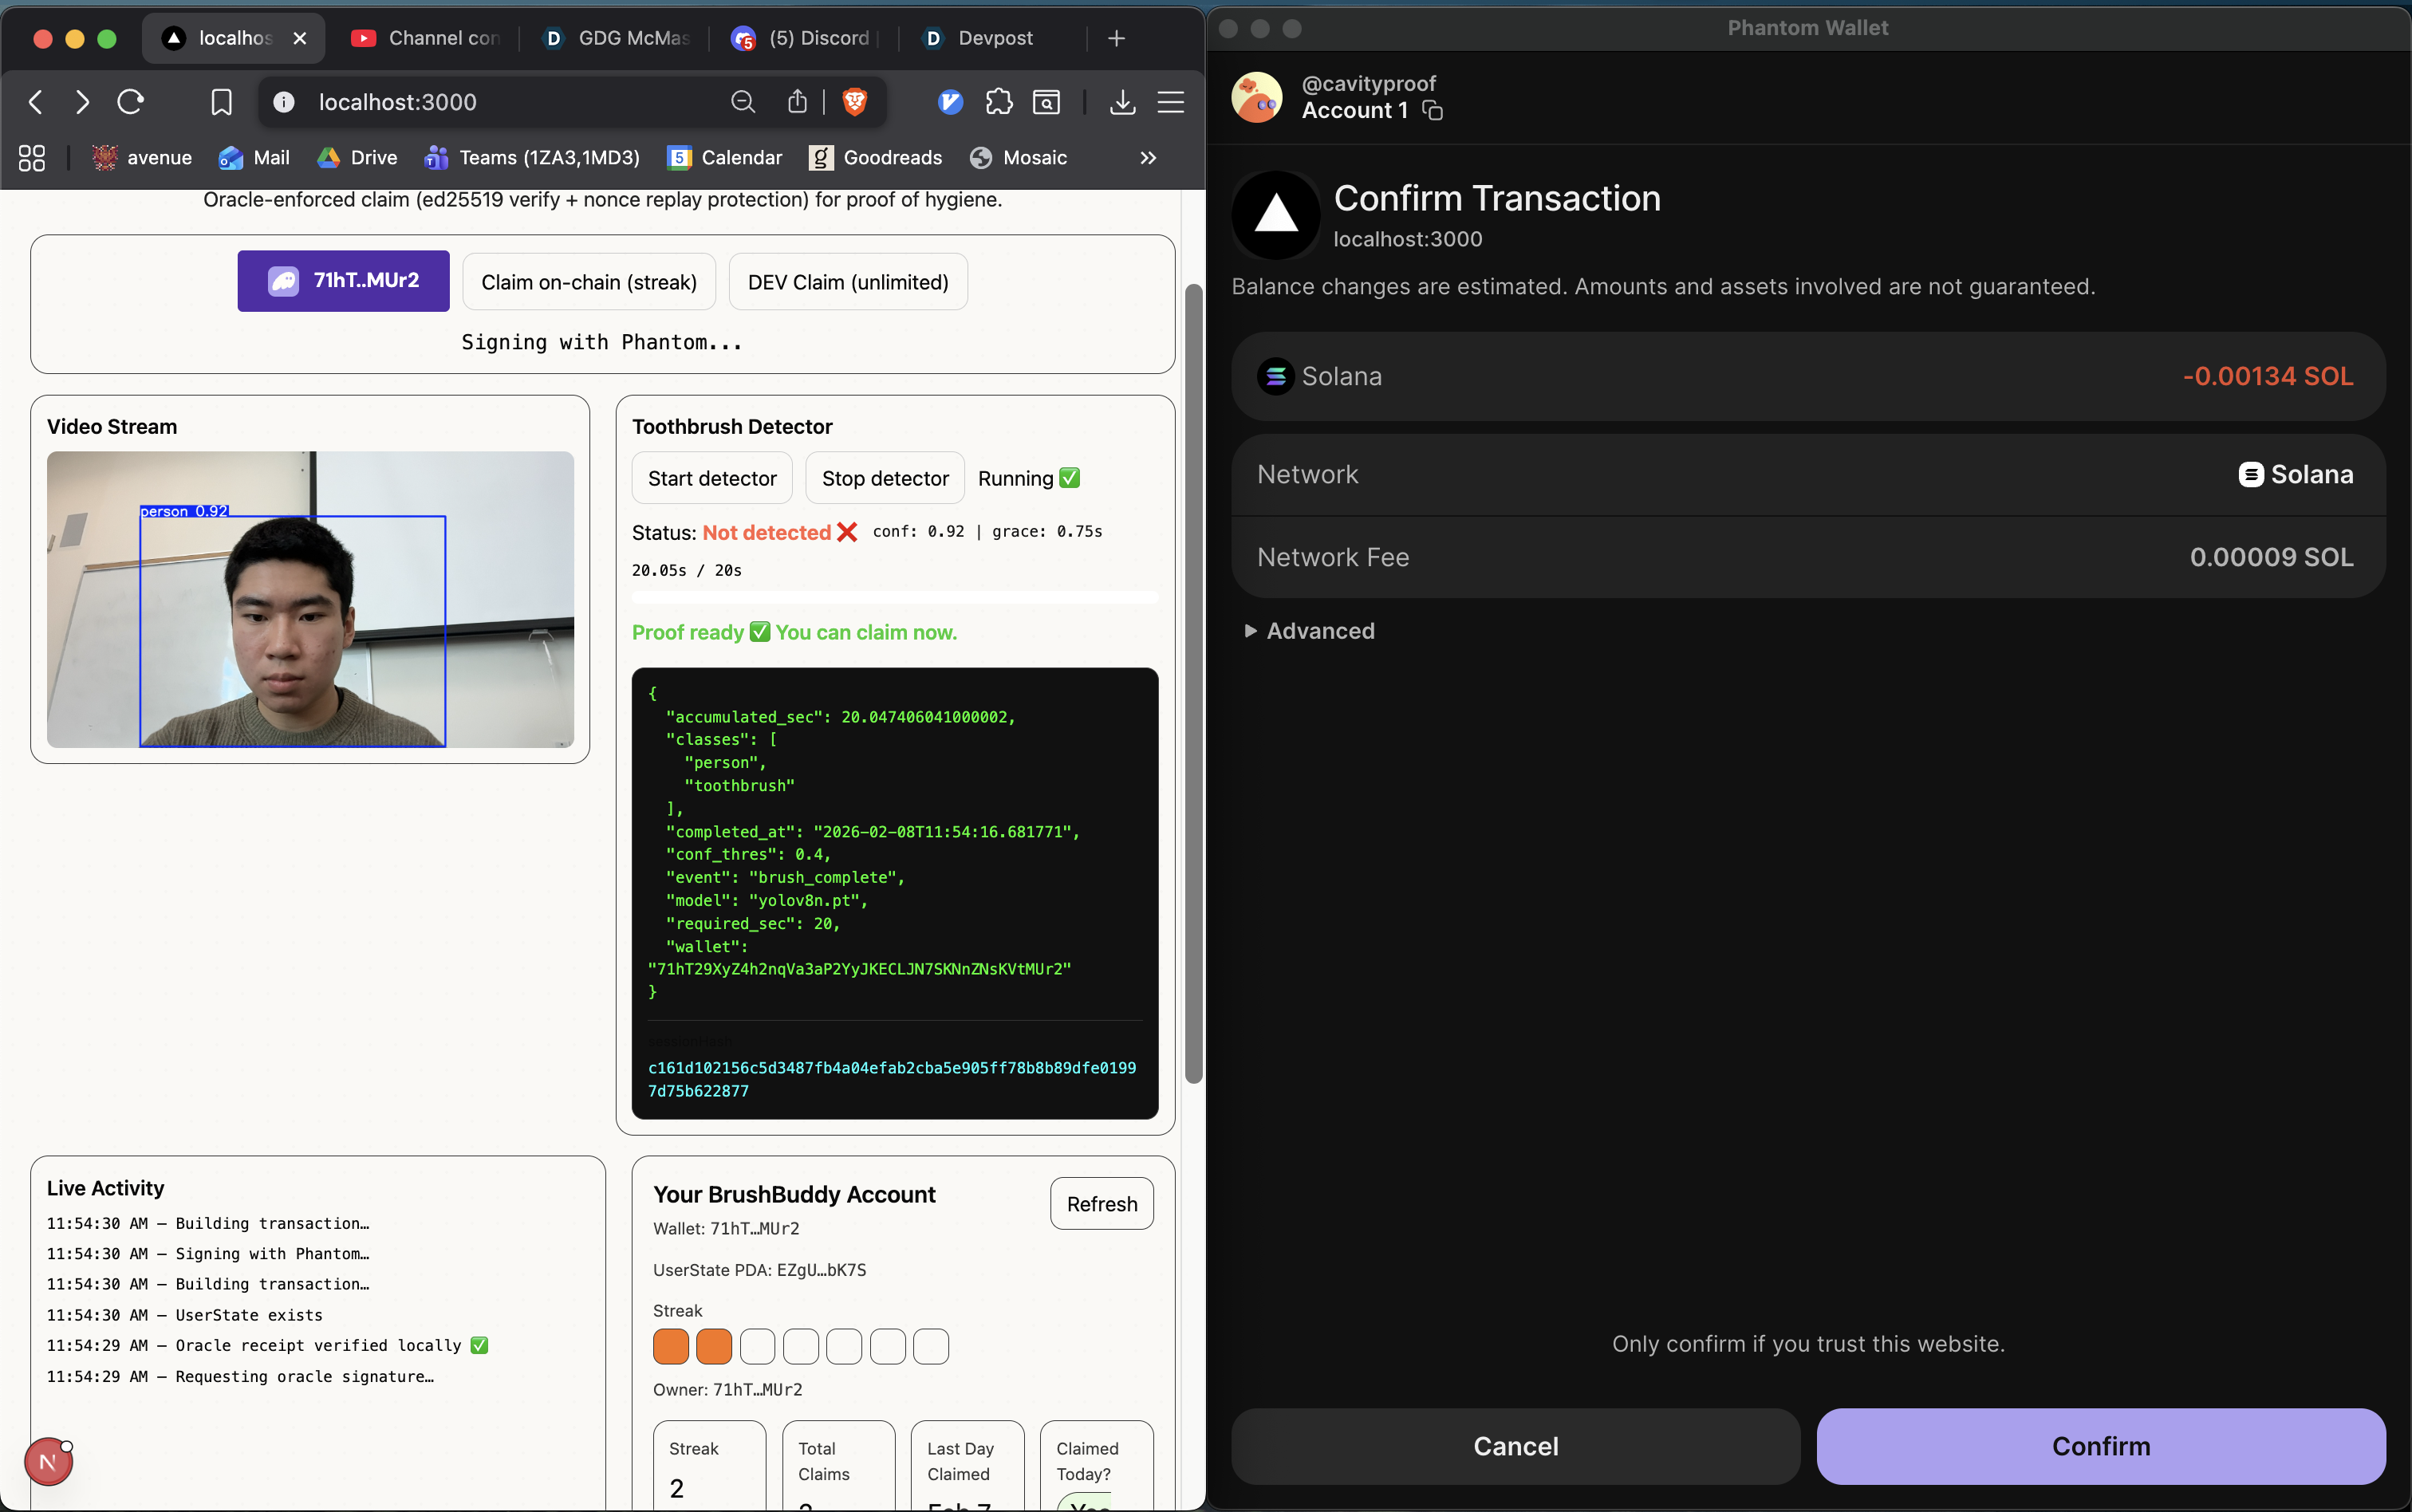Open the browser hamburger menu

[x=1170, y=102]
